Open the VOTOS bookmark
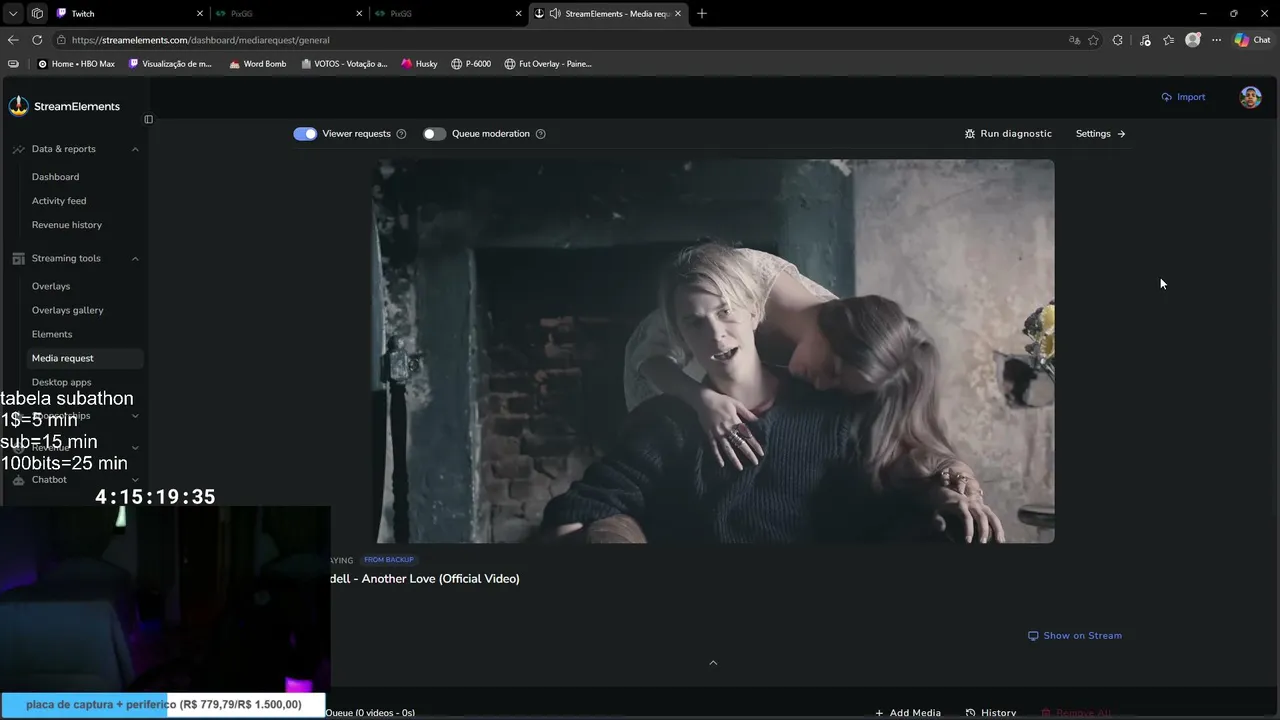This screenshot has height=720, width=1280. 344,64
